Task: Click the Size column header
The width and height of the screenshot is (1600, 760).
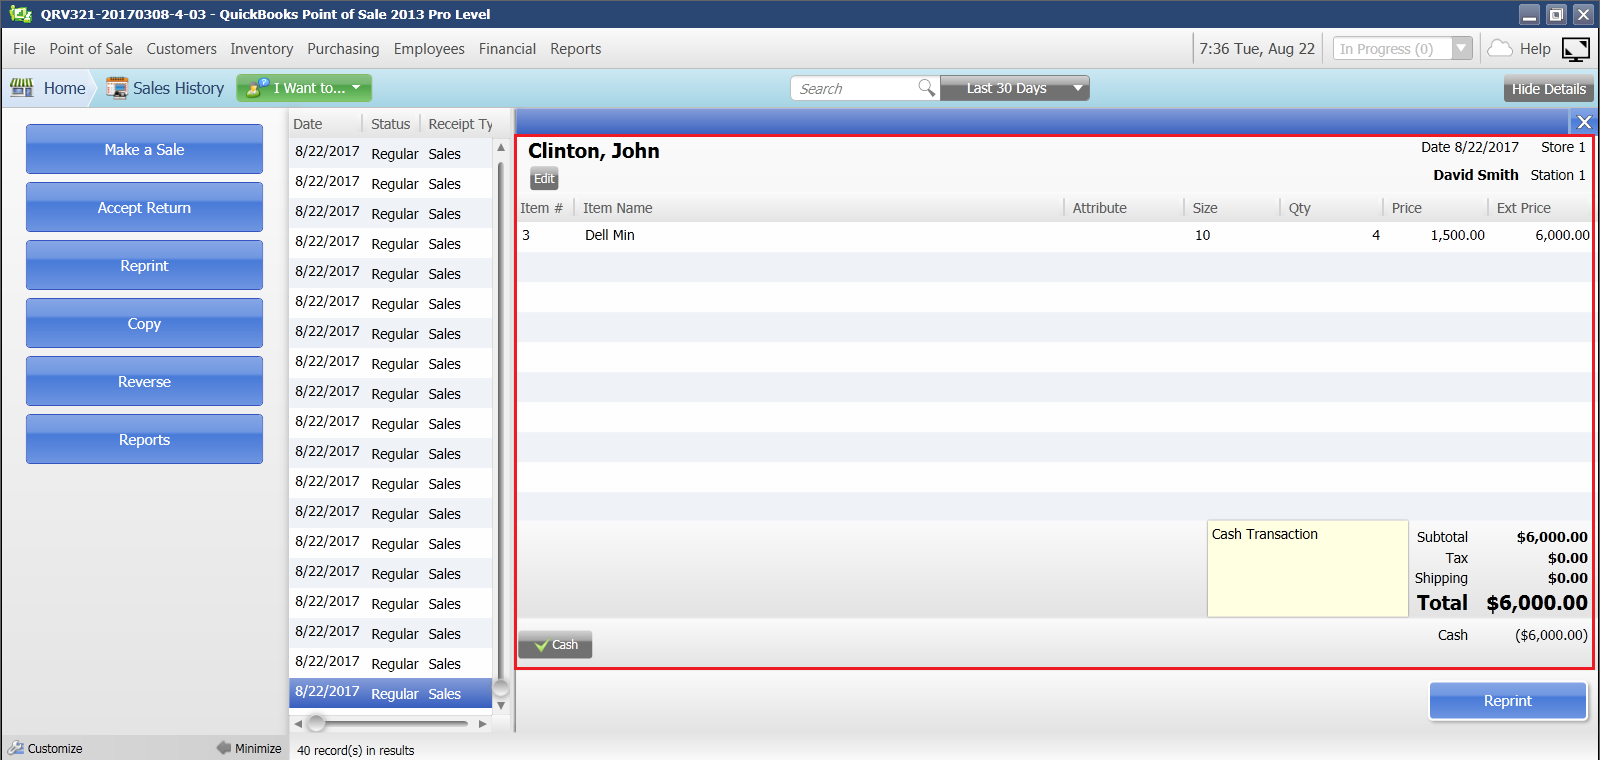Action: 1232,208
